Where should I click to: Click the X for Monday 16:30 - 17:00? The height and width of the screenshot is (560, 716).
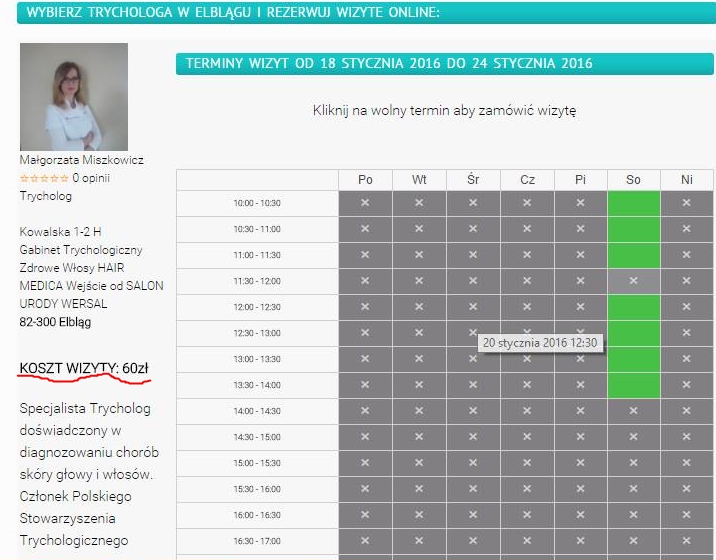click(365, 541)
